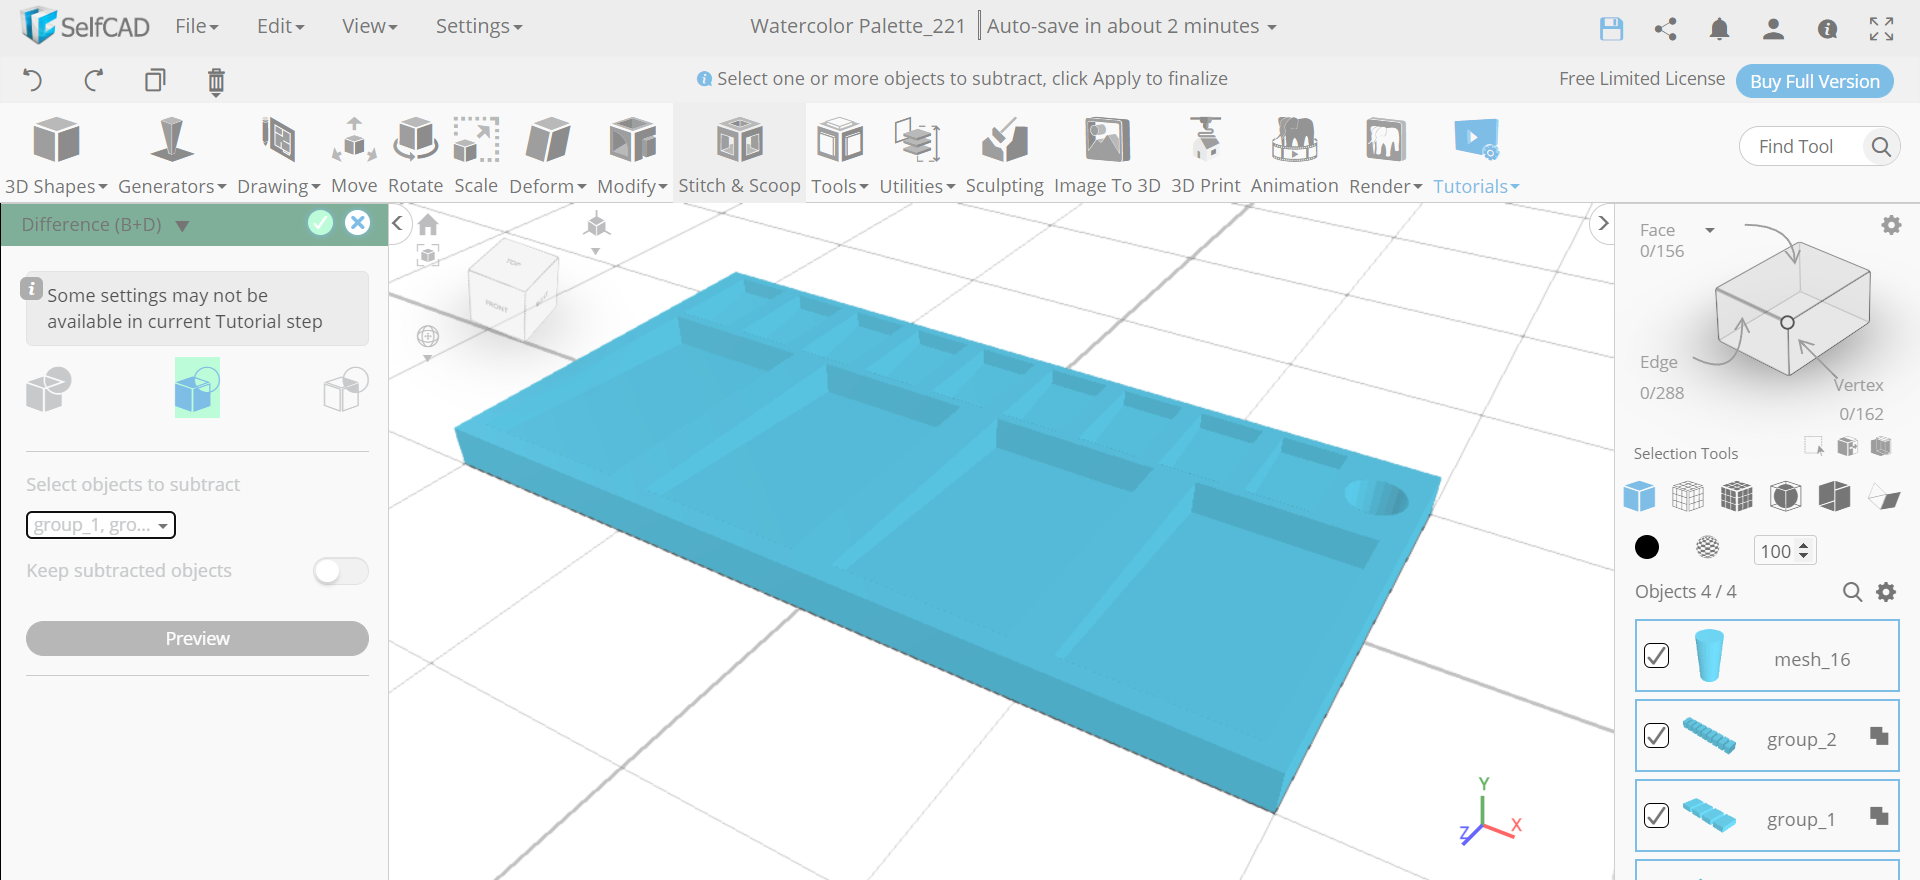Open the Settings menu
Screen dimensions: 1920x880
tap(479, 27)
